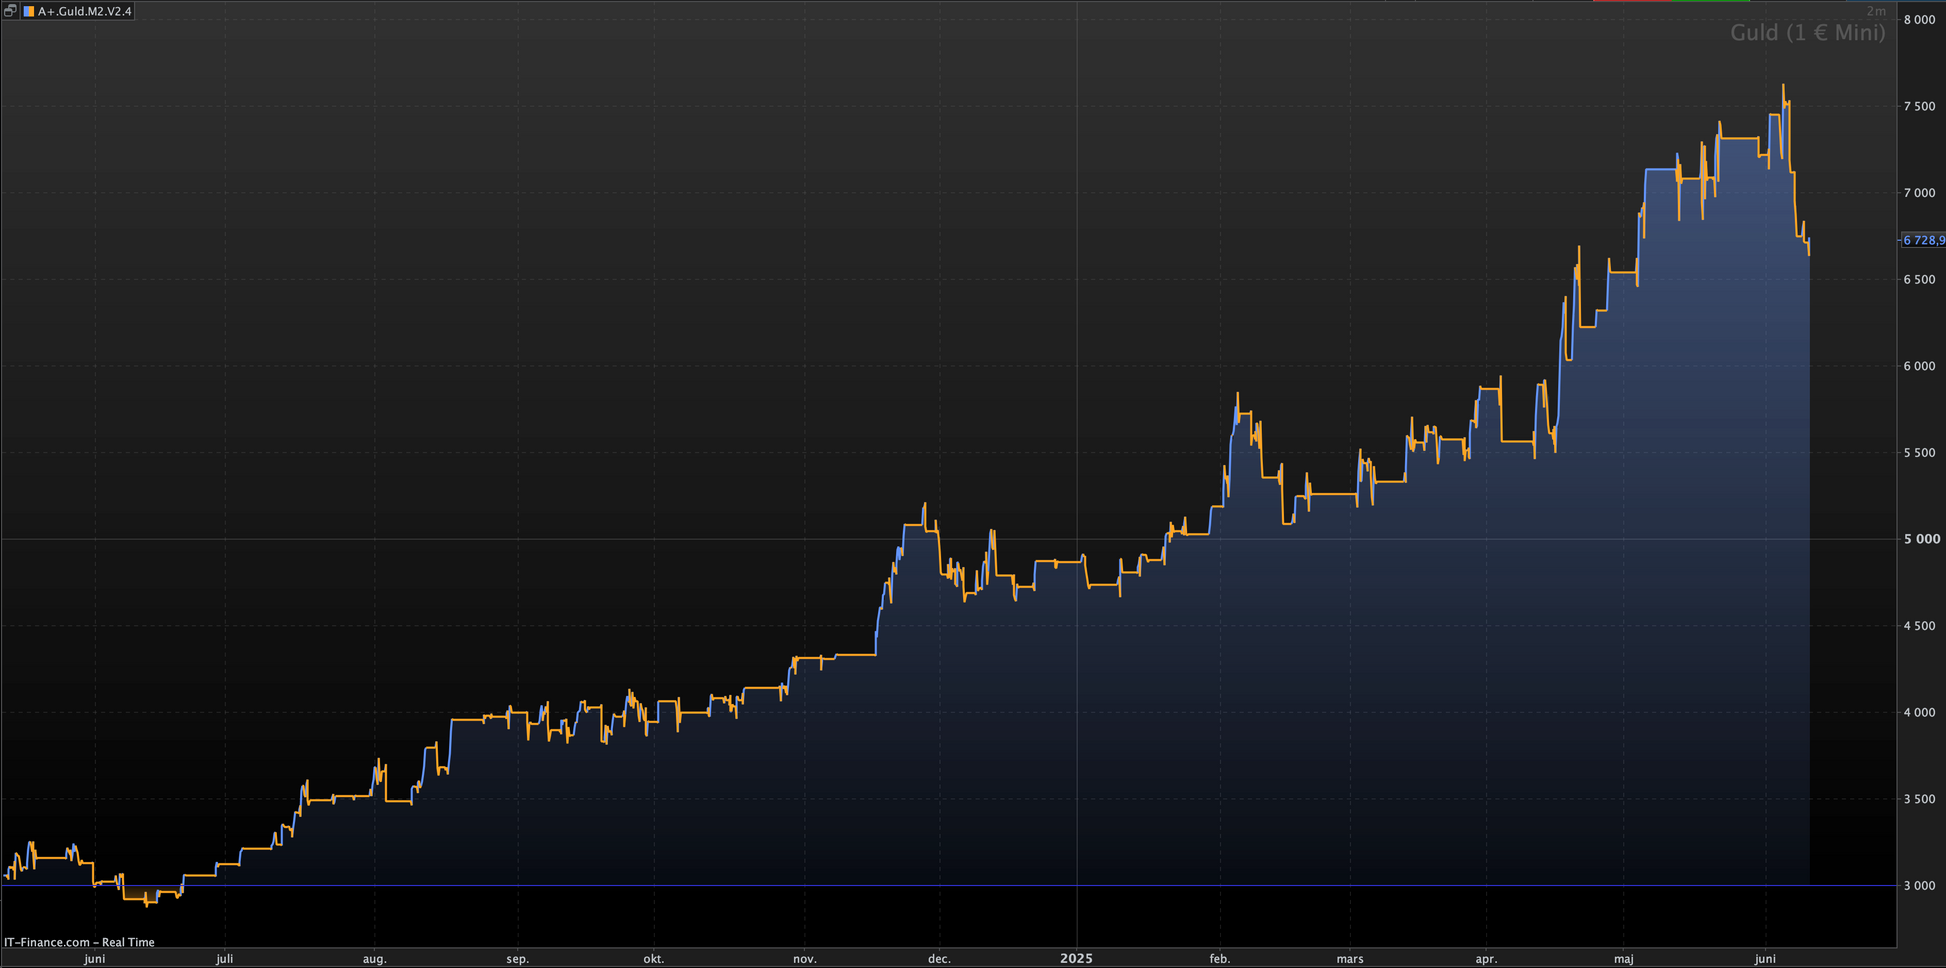Image resolution: width=1946 pixels, height=968 pixels.
Task: Click the 7 500 level on price scale
Action: click(x=1920, y=106)
